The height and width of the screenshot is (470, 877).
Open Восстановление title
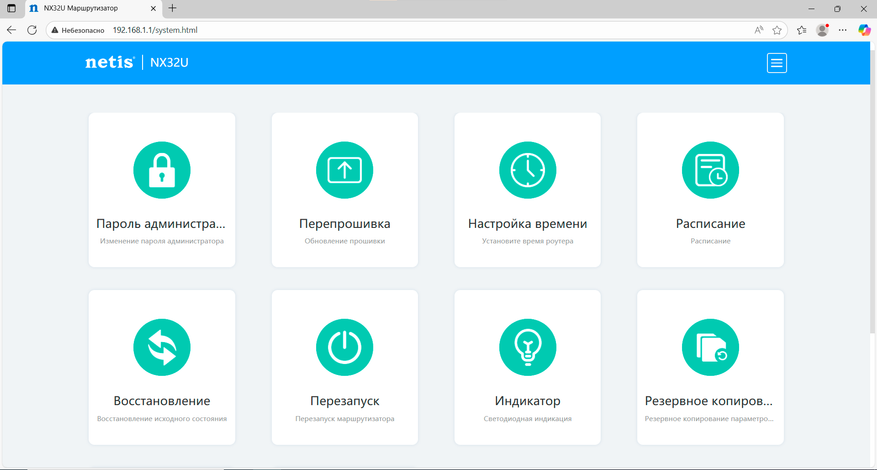pos(162,401)
